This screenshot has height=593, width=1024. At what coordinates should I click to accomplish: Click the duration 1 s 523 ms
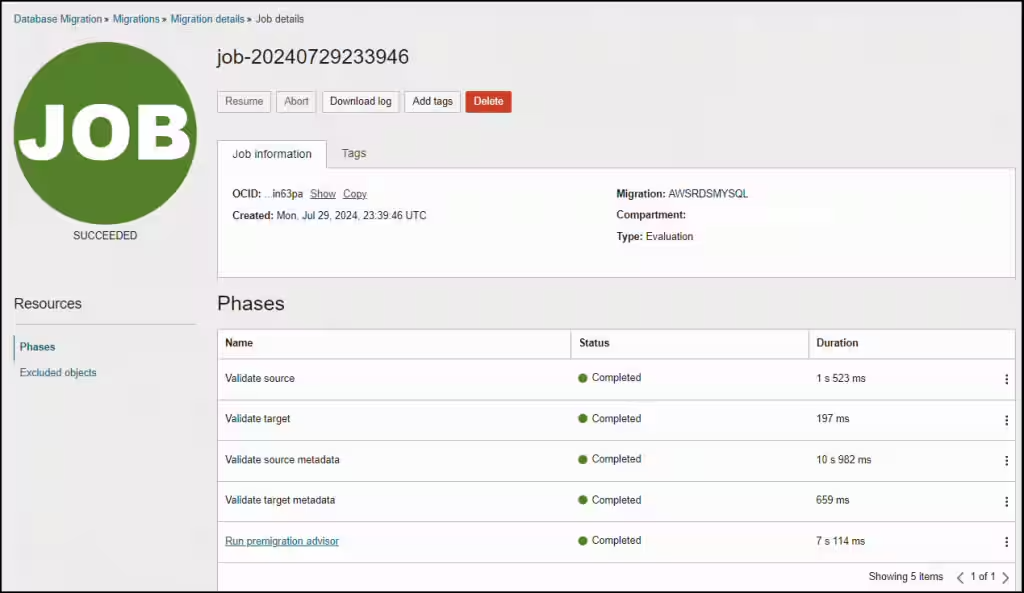tap(840, 378)
